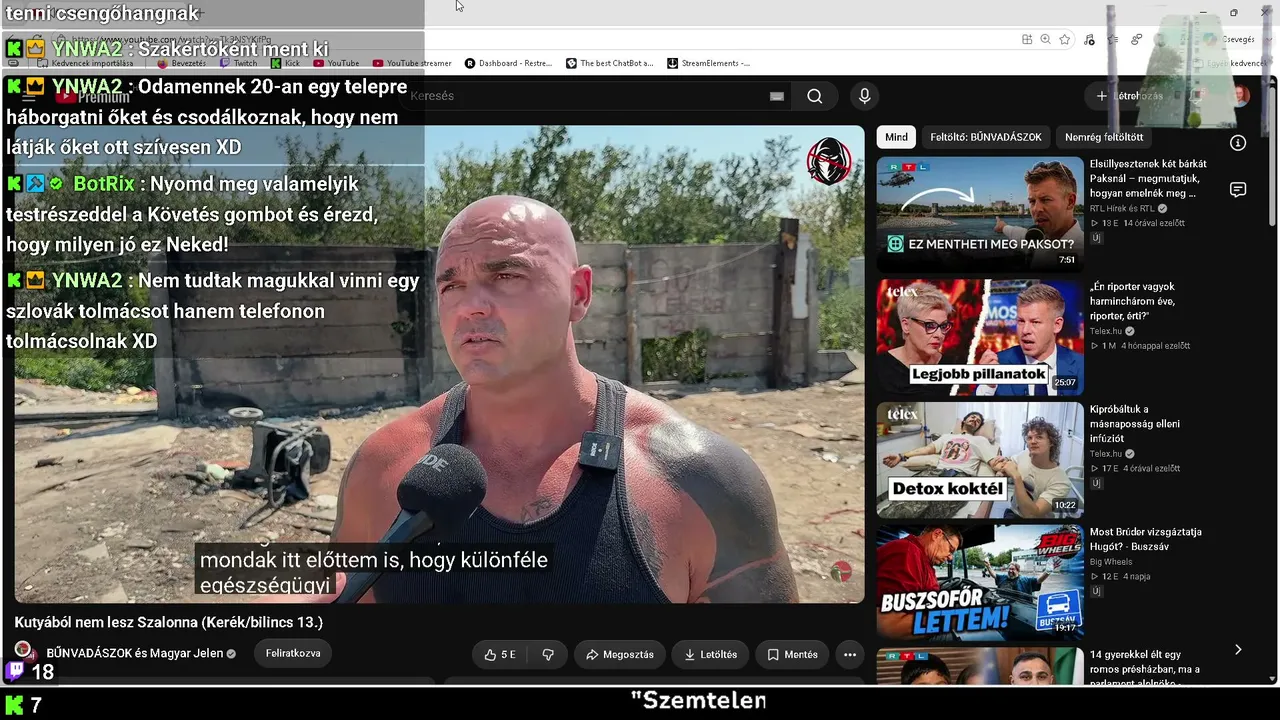Viewport: 1280px width, 720px height.
Task: Open the Detox koktél video thumbnail
Action: coord(980,460)
